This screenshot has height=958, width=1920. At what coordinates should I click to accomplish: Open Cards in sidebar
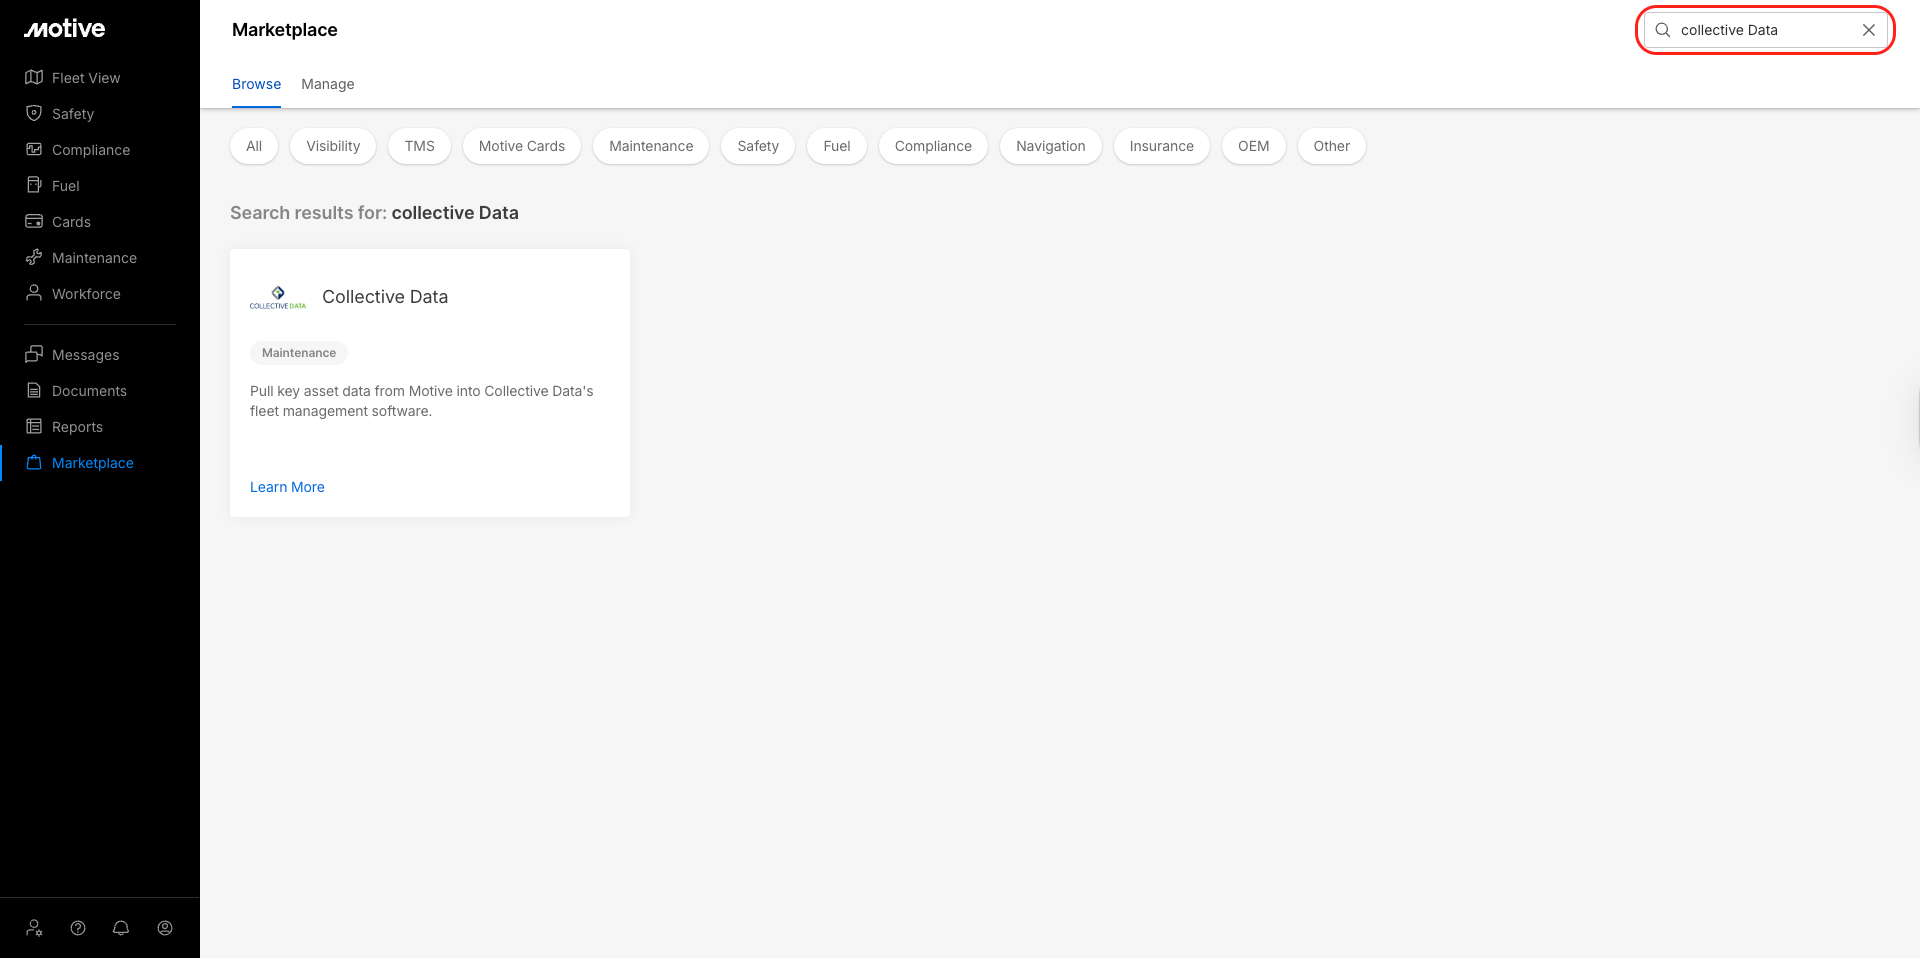[71, 222]
